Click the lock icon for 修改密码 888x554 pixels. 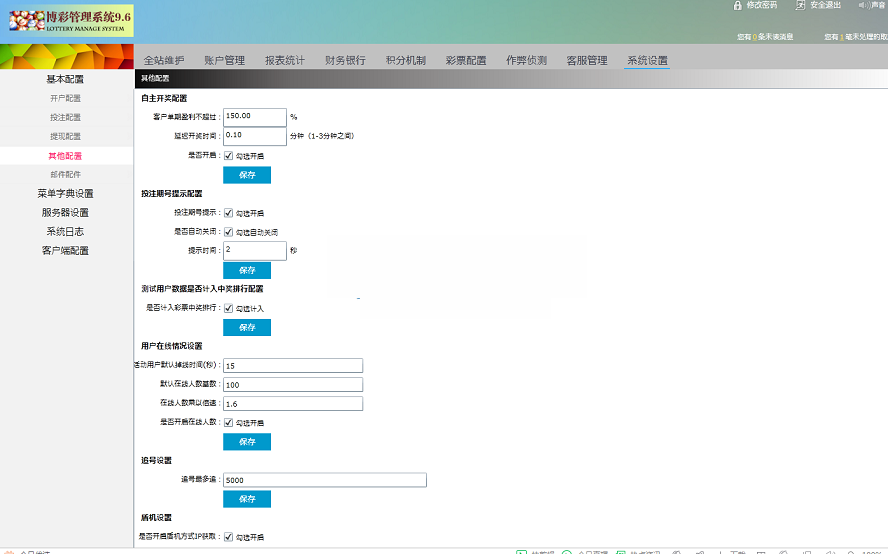tap(738, 6)
